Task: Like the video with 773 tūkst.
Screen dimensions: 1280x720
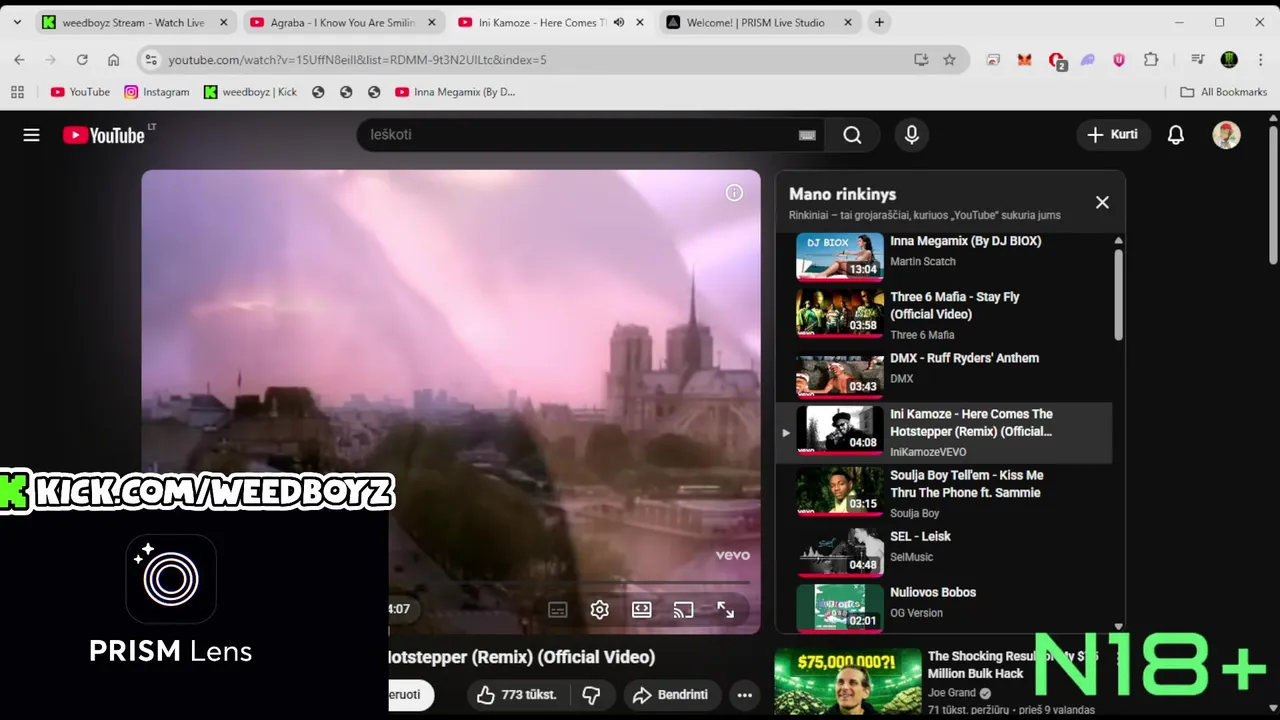Action: (x=516, y=695)
